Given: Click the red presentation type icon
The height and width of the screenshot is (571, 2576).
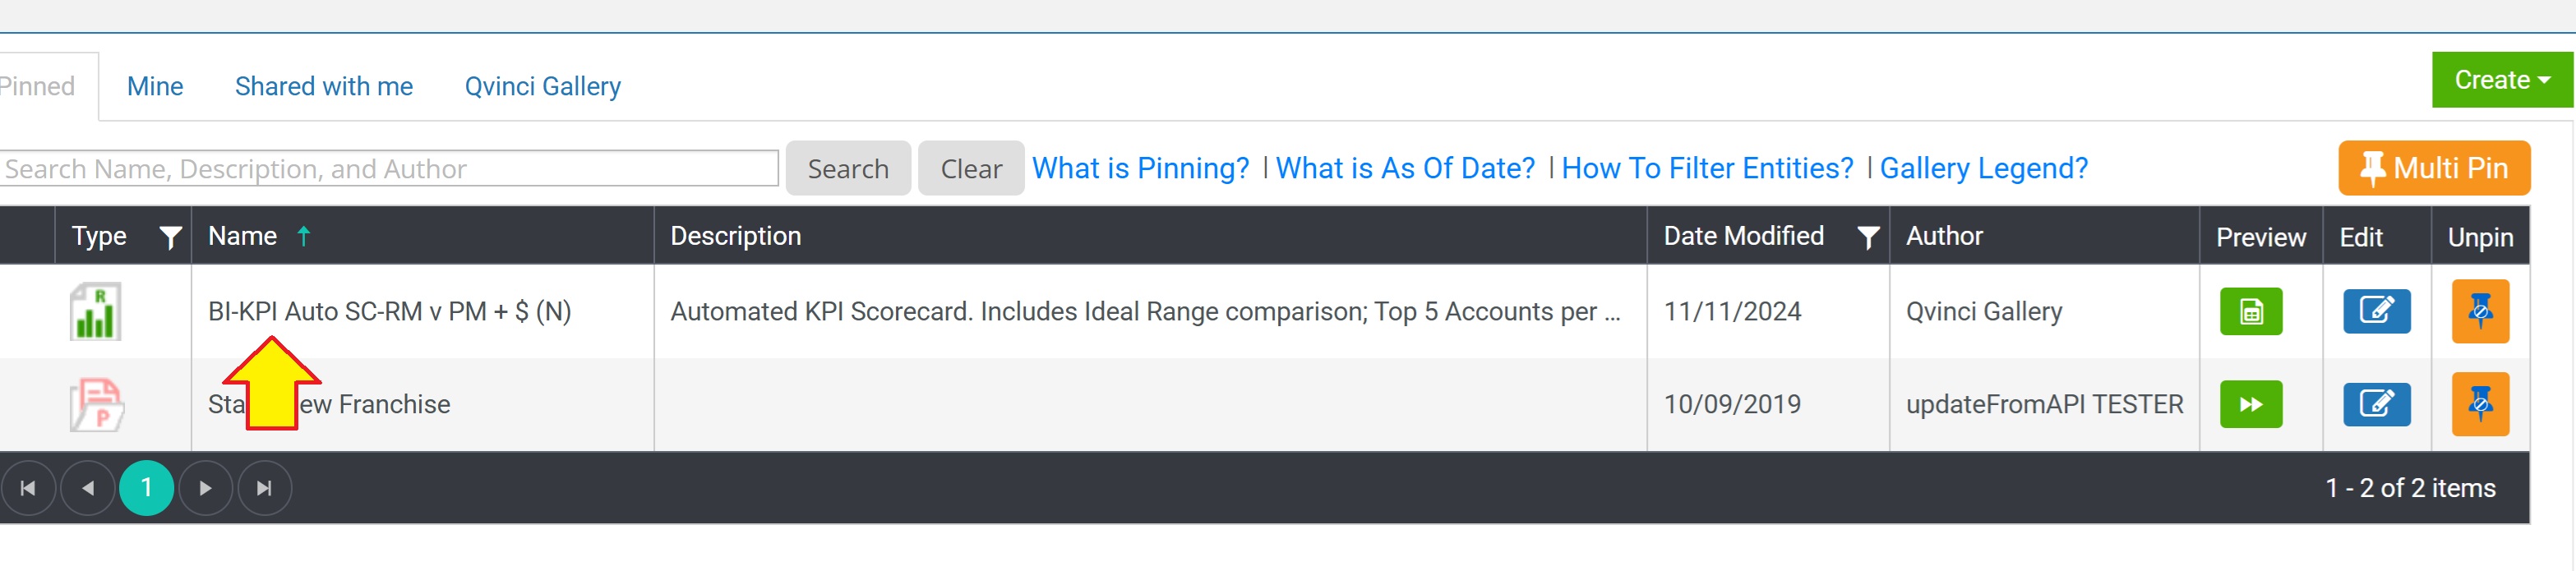Looking at the screenshot, I should click(x=96, y=404).
